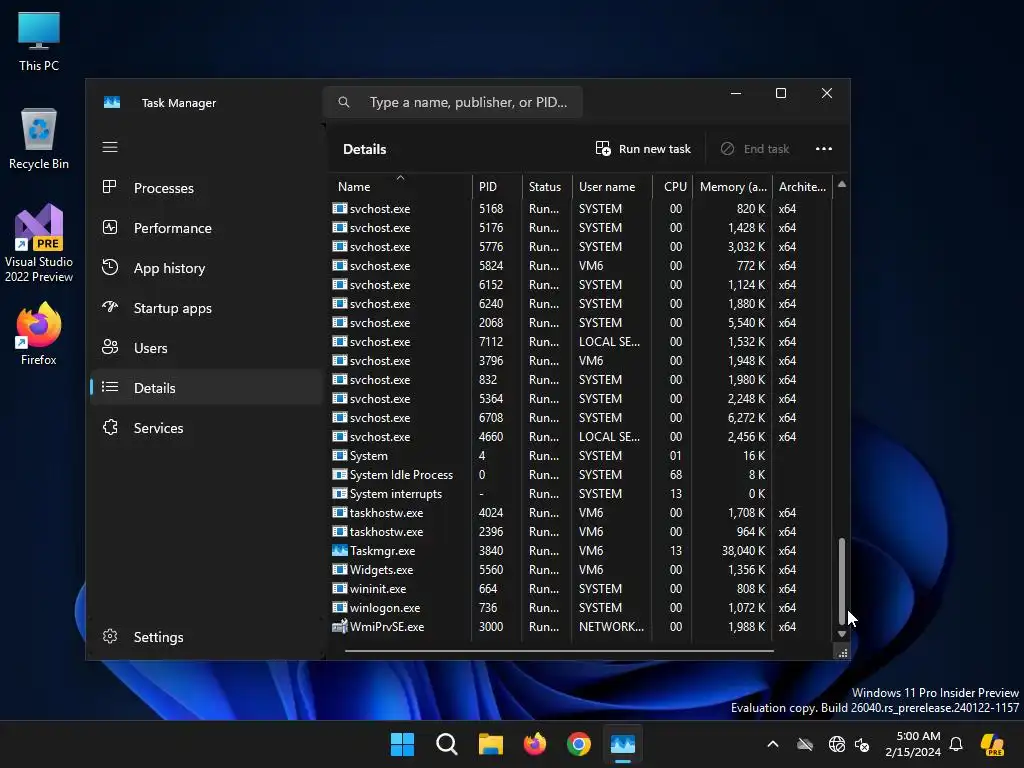This screenshot has height=768, width=1024.
Task: Click the NETWORK... user name cell
Action: 611,626
